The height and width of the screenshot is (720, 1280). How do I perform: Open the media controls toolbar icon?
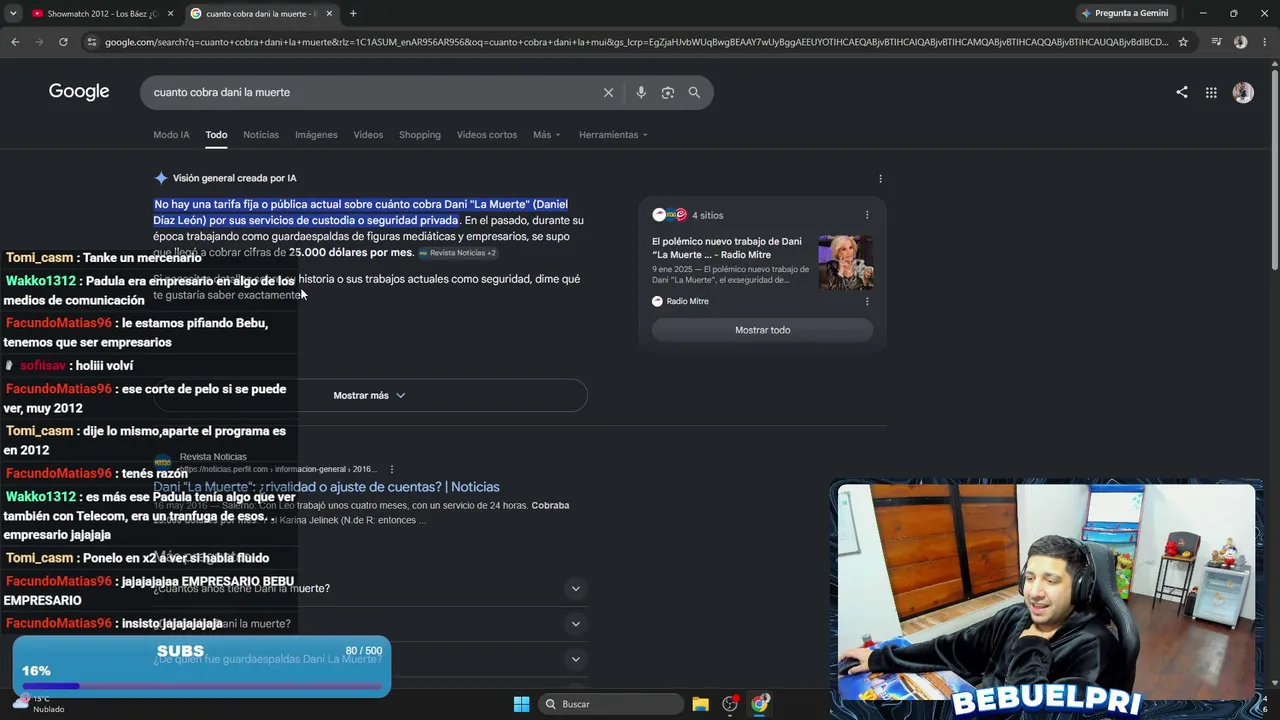(x=1216, y=42)
